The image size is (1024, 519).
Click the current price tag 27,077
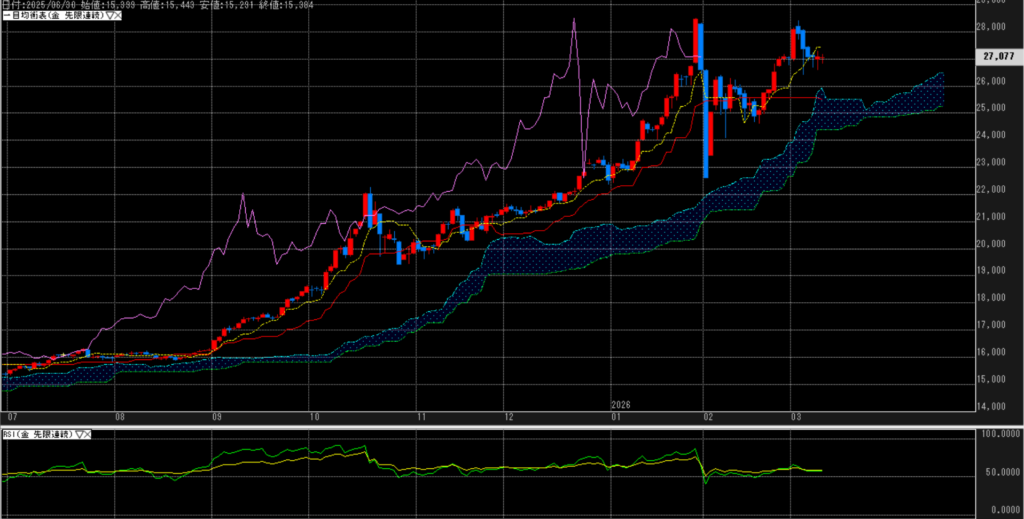[x=1000, y=58]
